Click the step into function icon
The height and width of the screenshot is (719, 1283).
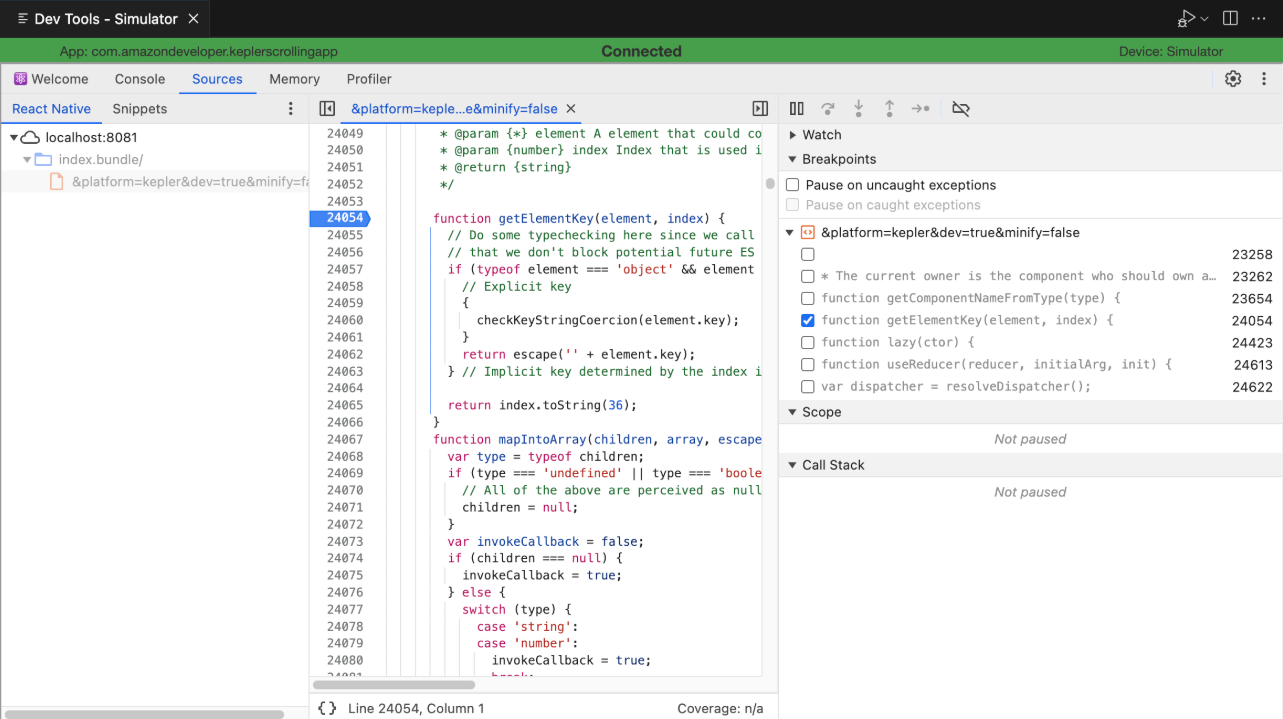(x=858, y=108)
